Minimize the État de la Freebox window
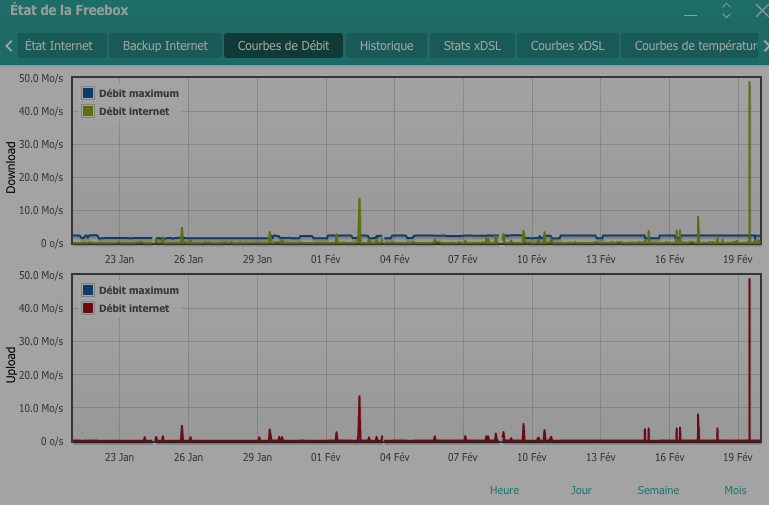The width and height of the screenshot is (769, 505). (x=691, y=15)
